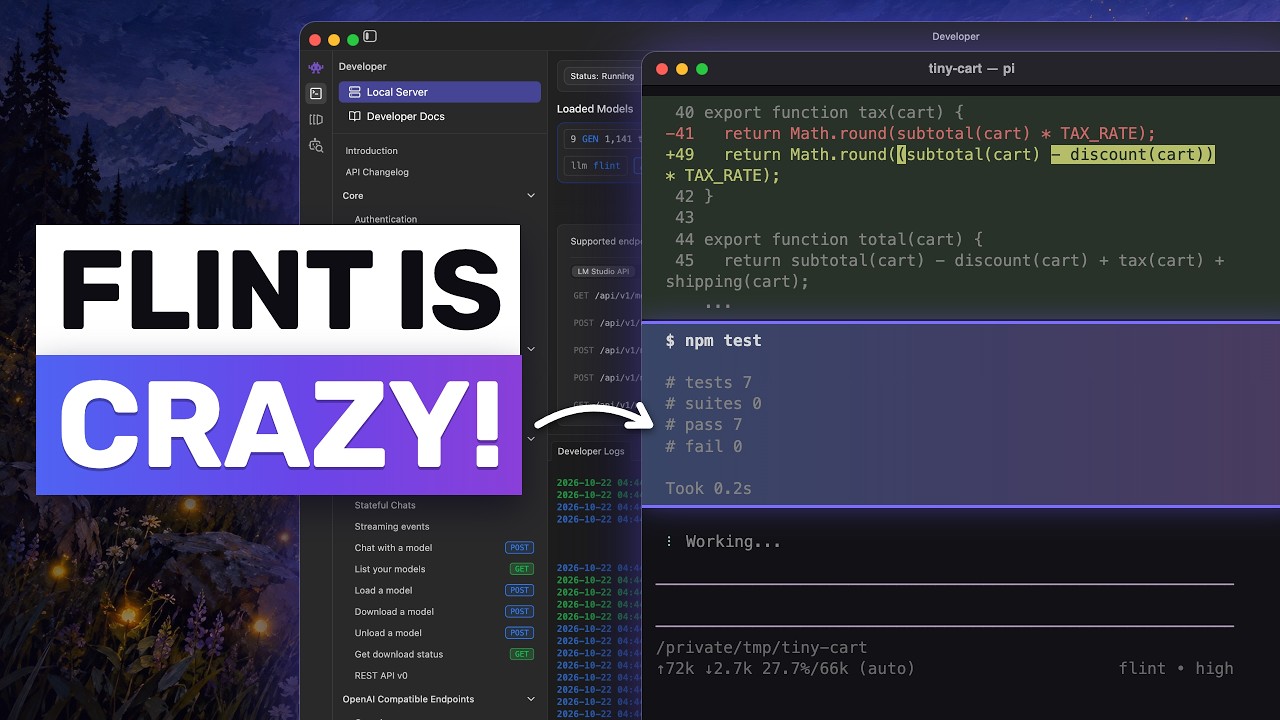Click the spinner icon beside Working...
The width and height of the screenshot is (1280, 720).
pyautogui.click(x=670, y=541)
